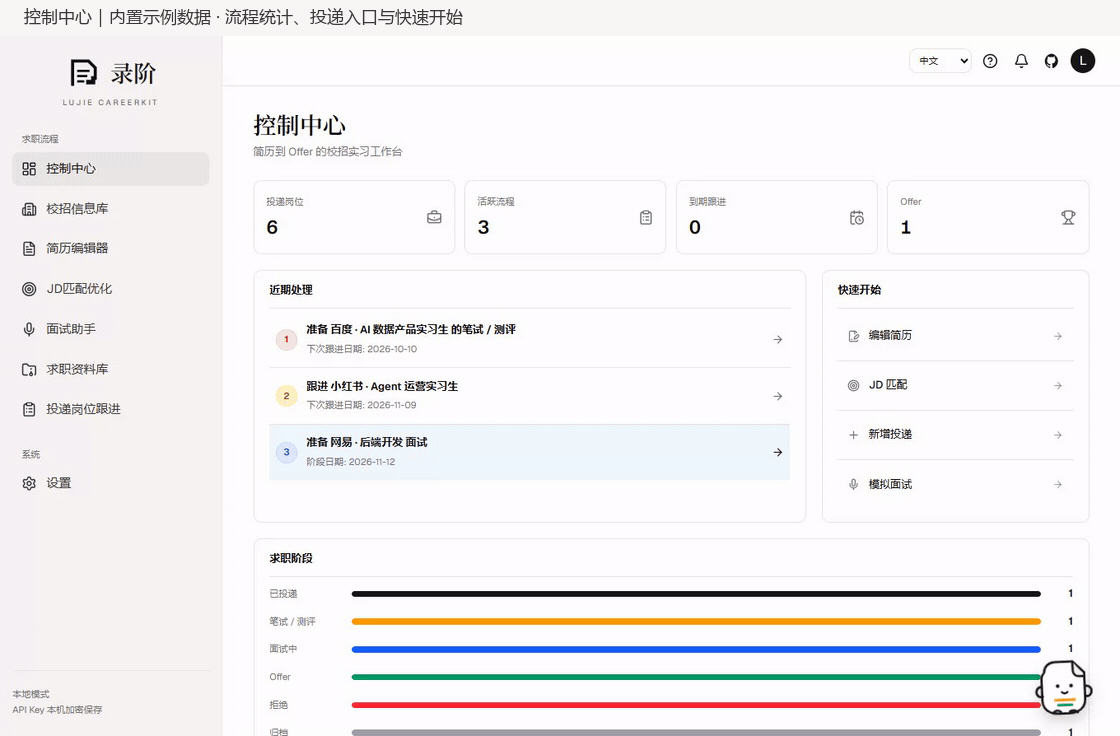Open 面试助手 menu item
Screen dimensions: 1120x736
[111, 329]
